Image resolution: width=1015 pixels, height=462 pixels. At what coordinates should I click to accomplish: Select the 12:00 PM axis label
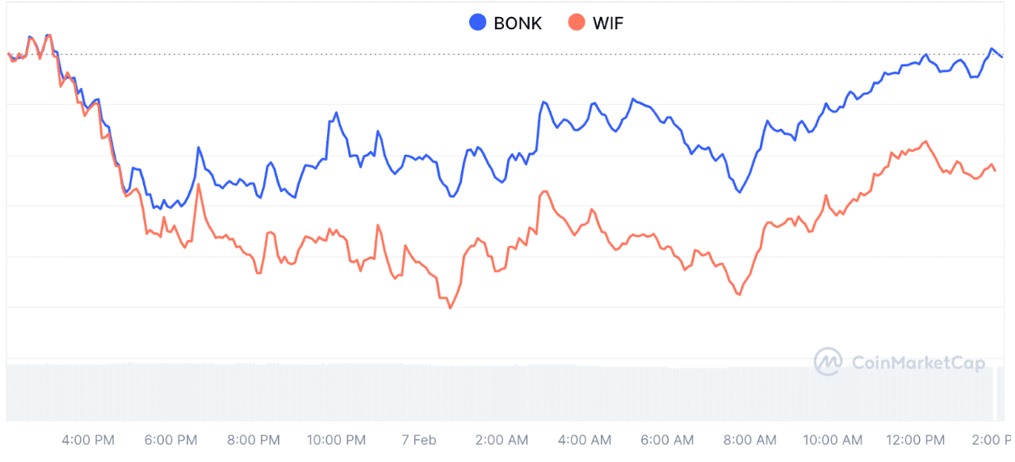(915, 440)
